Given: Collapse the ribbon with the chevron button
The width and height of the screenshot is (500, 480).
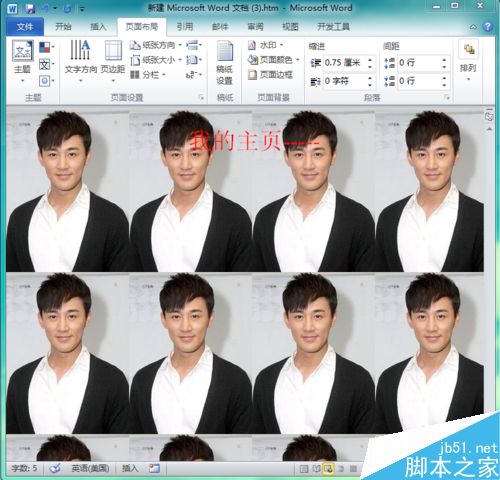Looking at the screenshot, I should tap(473, 27).
